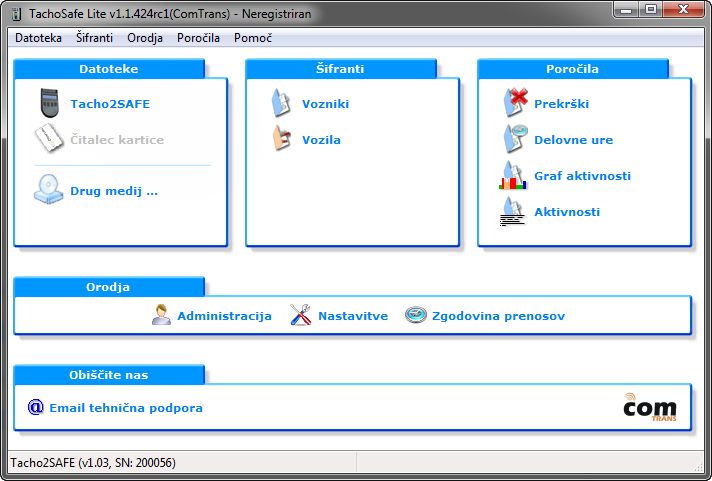Open the Poročila menu
The image size is (712, 481).
(x=198, y=38)
